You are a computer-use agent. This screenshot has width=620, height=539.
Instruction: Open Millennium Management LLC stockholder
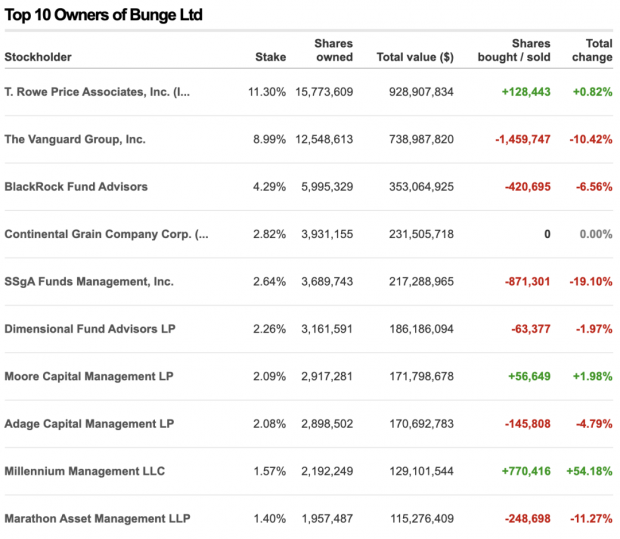pyautogui.click(x=85, y=471)
